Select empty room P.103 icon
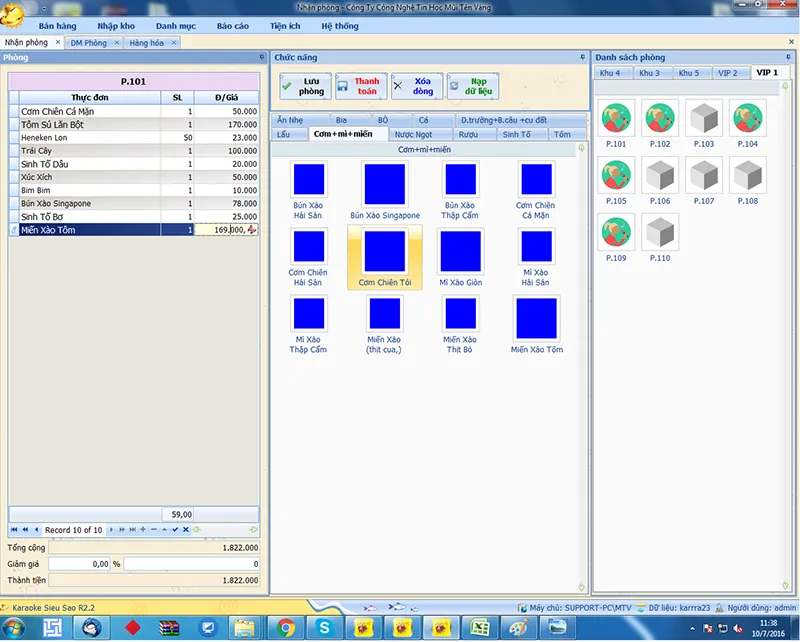Screen dimensions: 800x642 [703, 120]
